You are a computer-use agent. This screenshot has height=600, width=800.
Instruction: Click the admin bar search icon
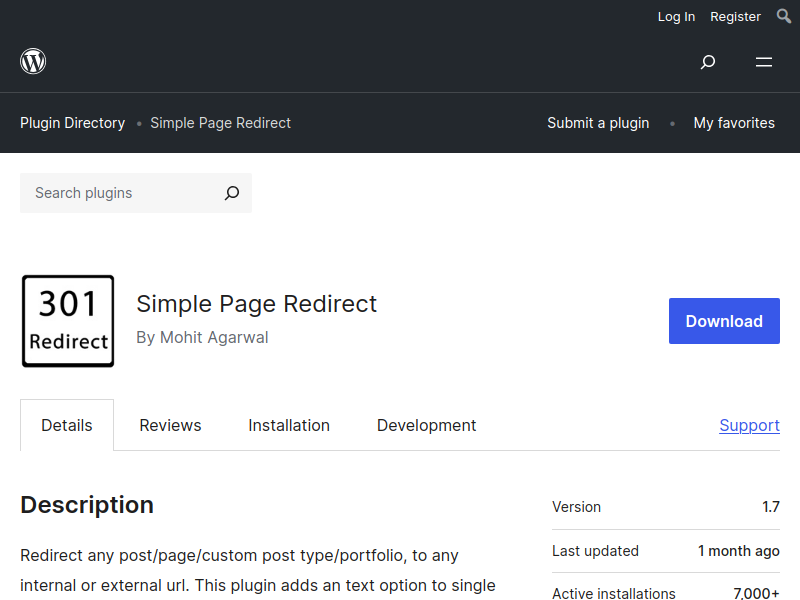784,16
